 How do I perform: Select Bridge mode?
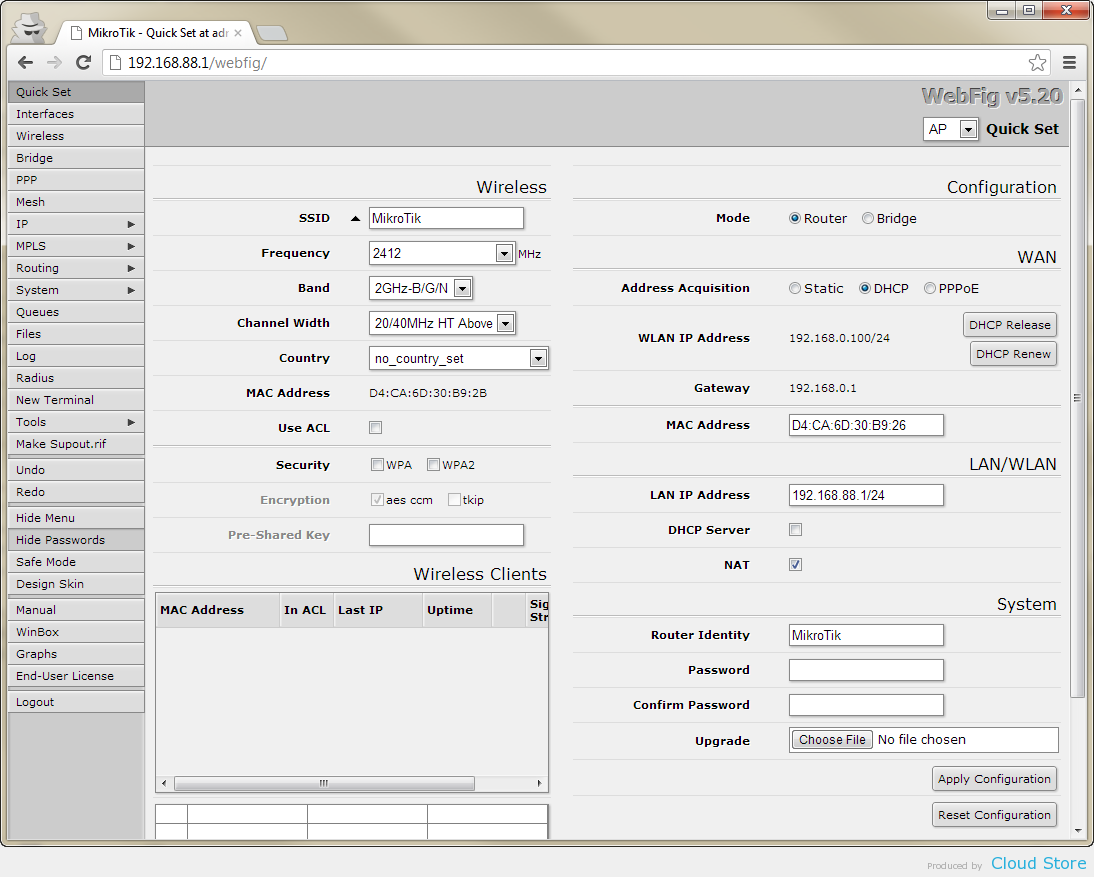868,218
